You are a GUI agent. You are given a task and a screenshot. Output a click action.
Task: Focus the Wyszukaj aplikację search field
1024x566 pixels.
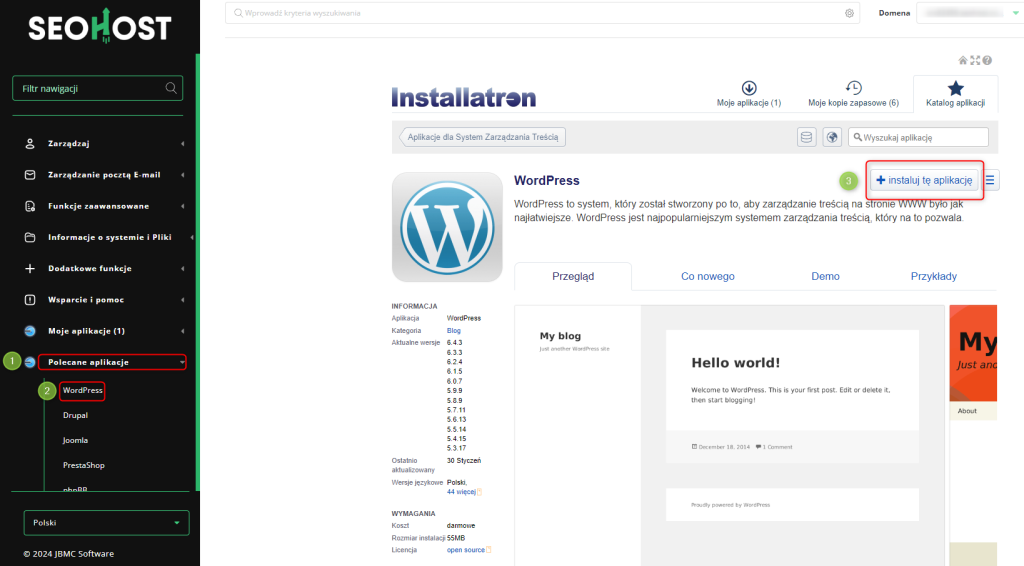918,137
